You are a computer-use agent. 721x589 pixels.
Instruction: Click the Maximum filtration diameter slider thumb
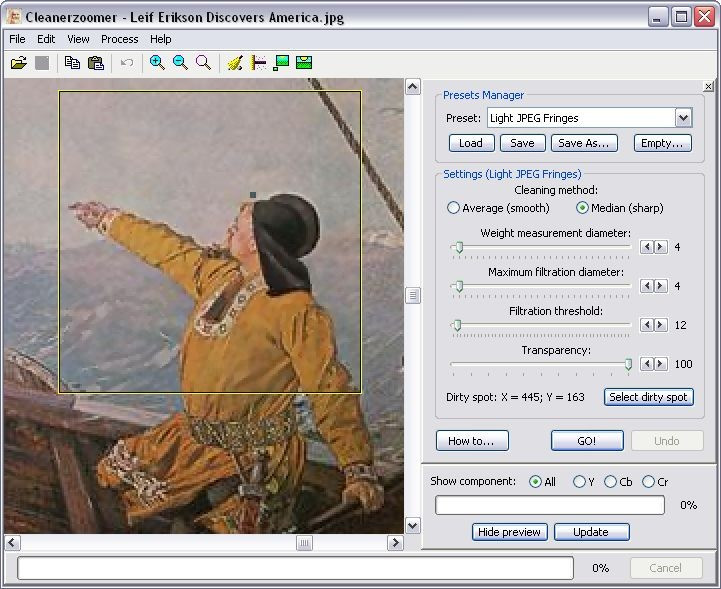pyautogui.click(x=459, y=286)
